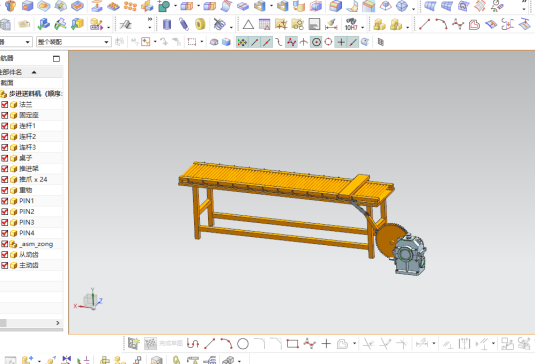Select the cylinder feature icon in toolbar
The width and height of the screenshot is (535, 364).
tap(167, 25)
